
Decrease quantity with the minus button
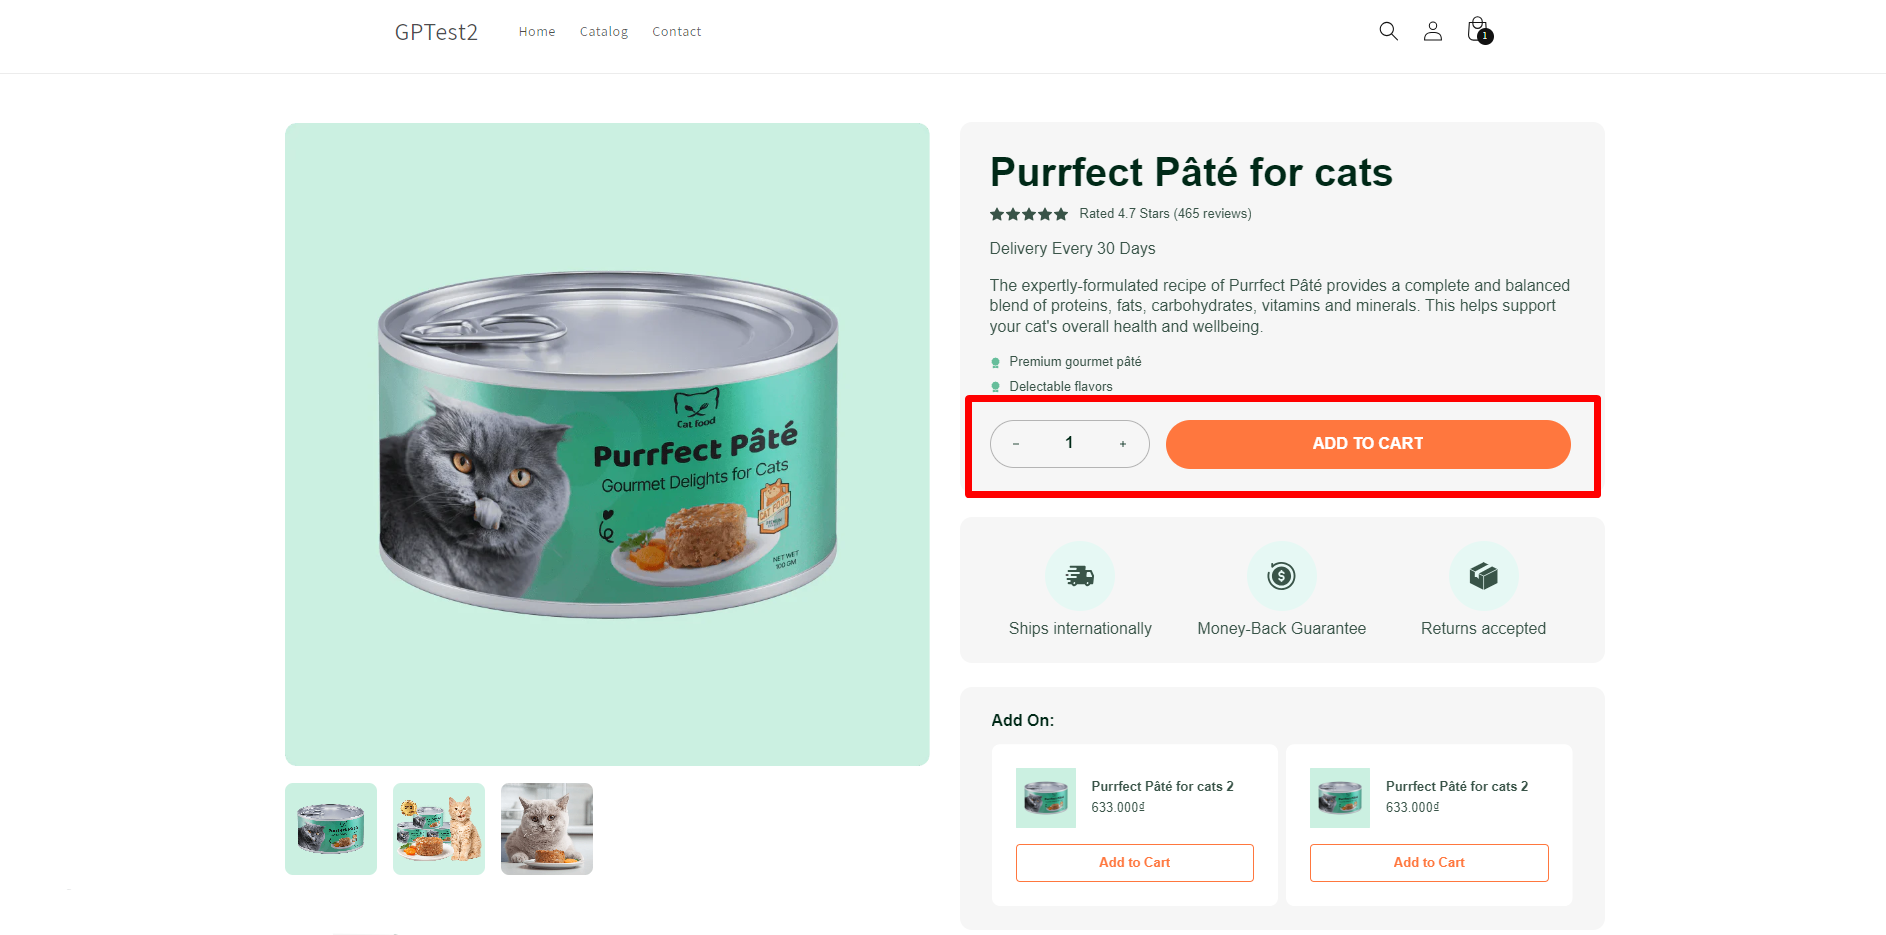tap(1016, 443)
